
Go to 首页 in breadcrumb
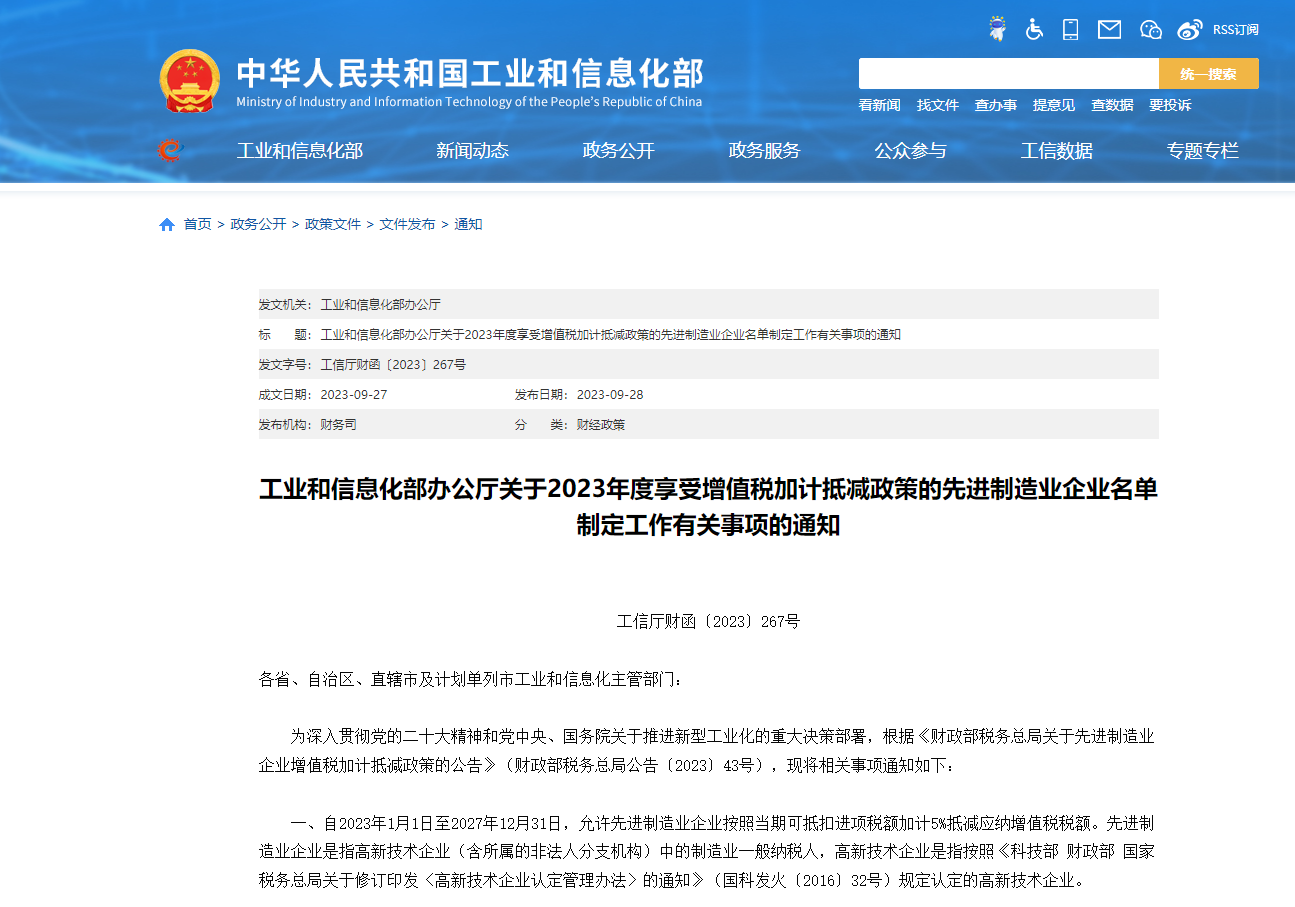pos(197,224)
